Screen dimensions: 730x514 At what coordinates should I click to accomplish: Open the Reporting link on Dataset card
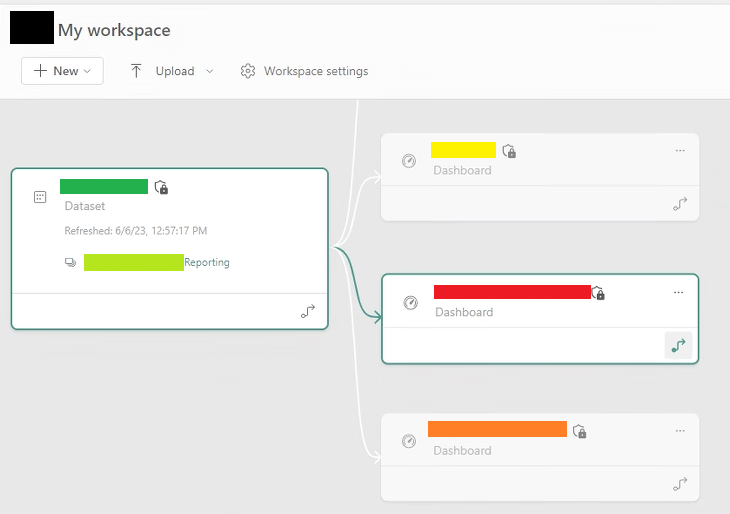[207, 262]
